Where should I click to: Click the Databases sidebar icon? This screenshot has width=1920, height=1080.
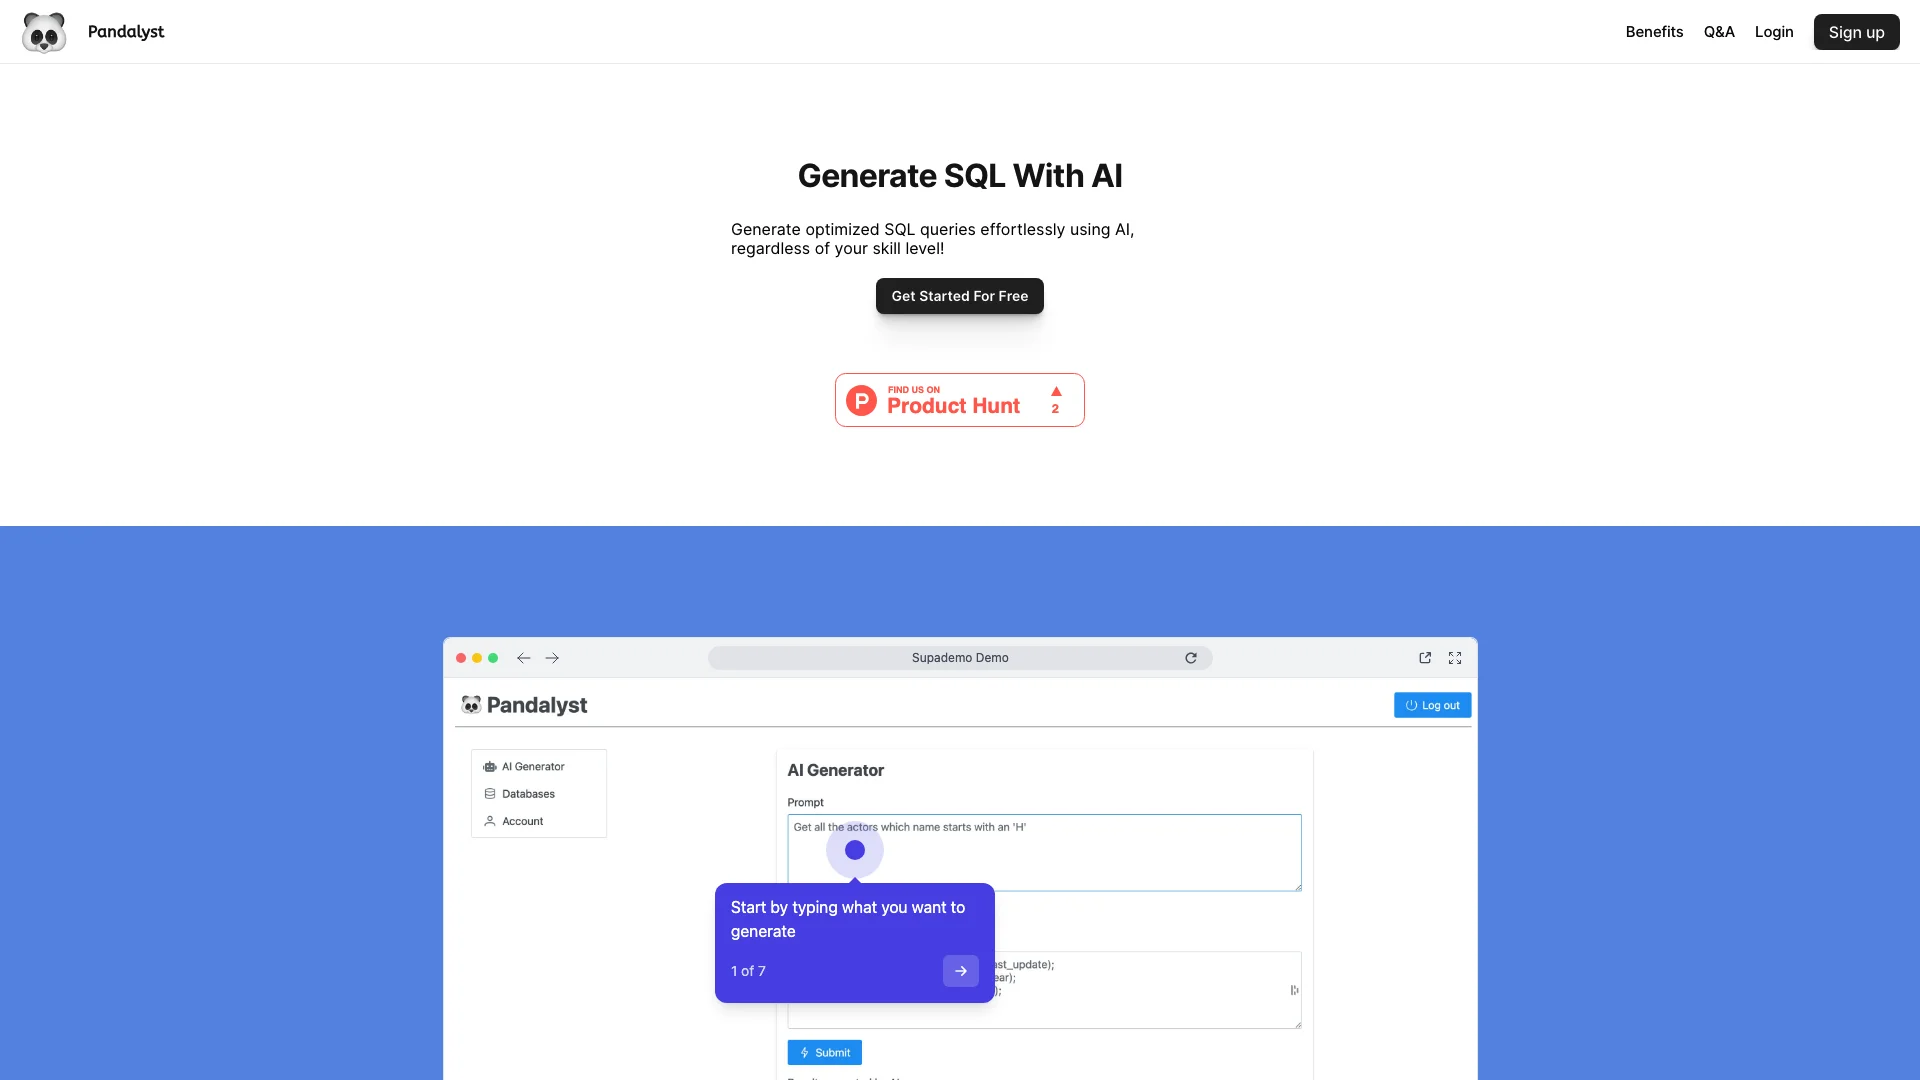coord(488,793)
